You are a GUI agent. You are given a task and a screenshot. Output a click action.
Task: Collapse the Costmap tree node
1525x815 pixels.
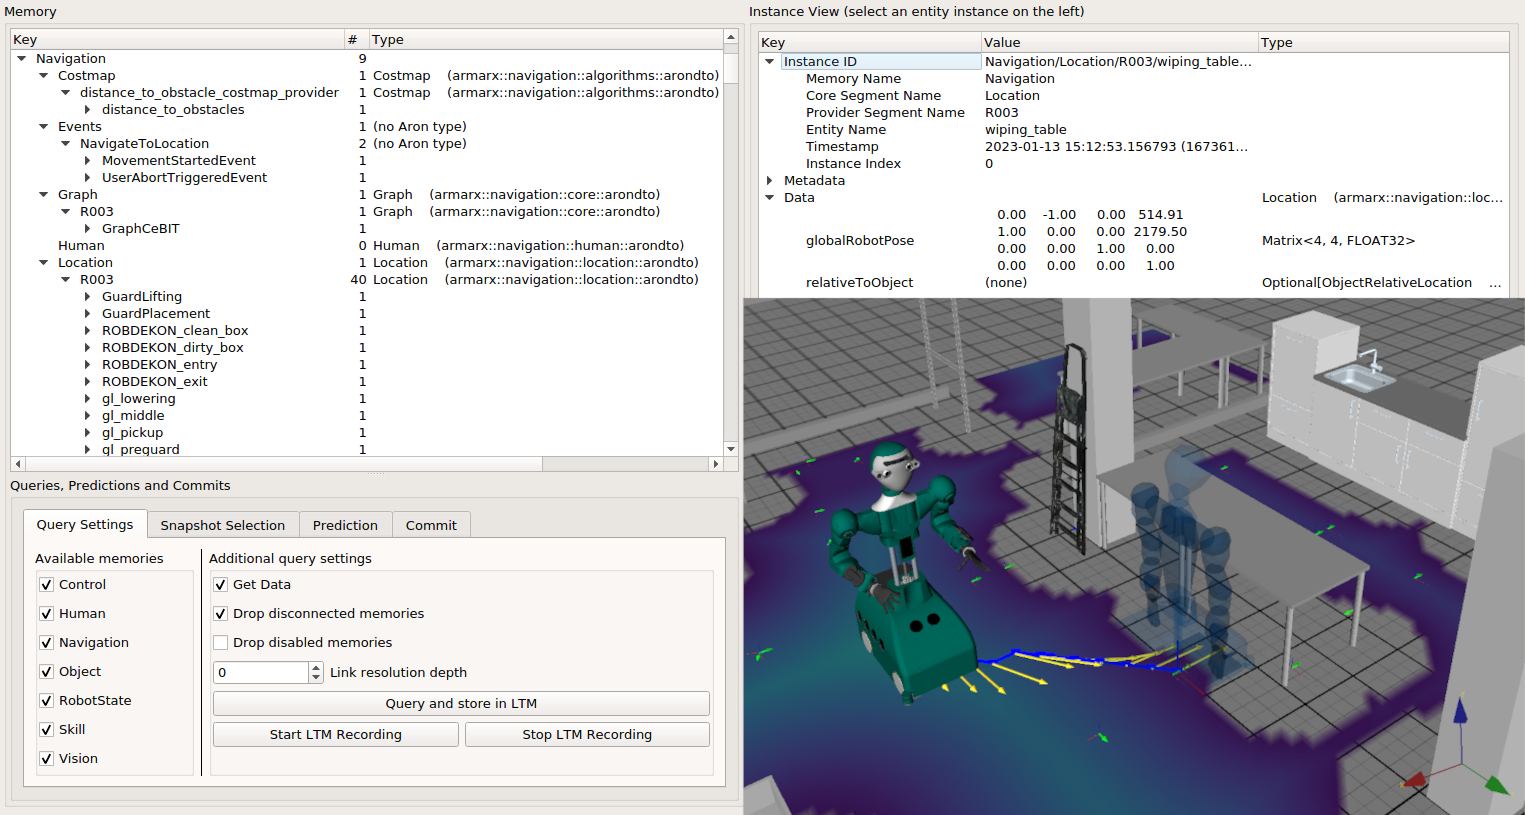[43, 76]
